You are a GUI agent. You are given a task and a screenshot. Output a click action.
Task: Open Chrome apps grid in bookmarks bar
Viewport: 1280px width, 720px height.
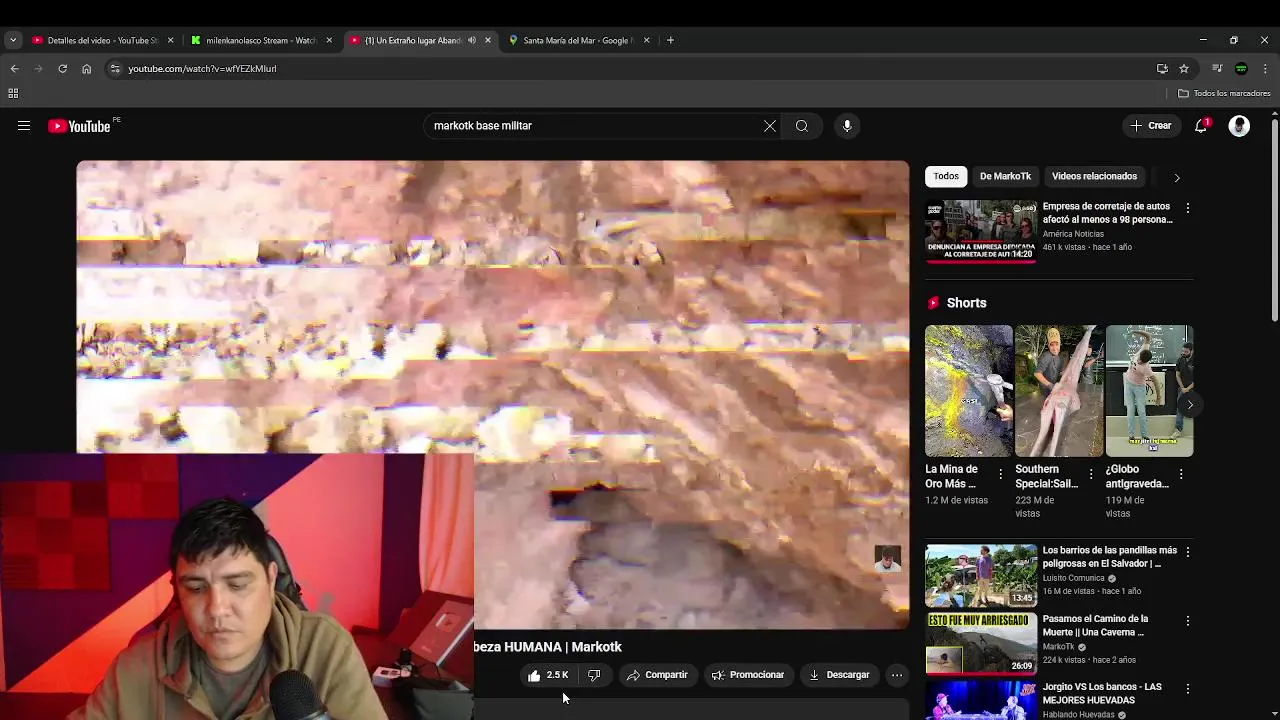[13, 94]
